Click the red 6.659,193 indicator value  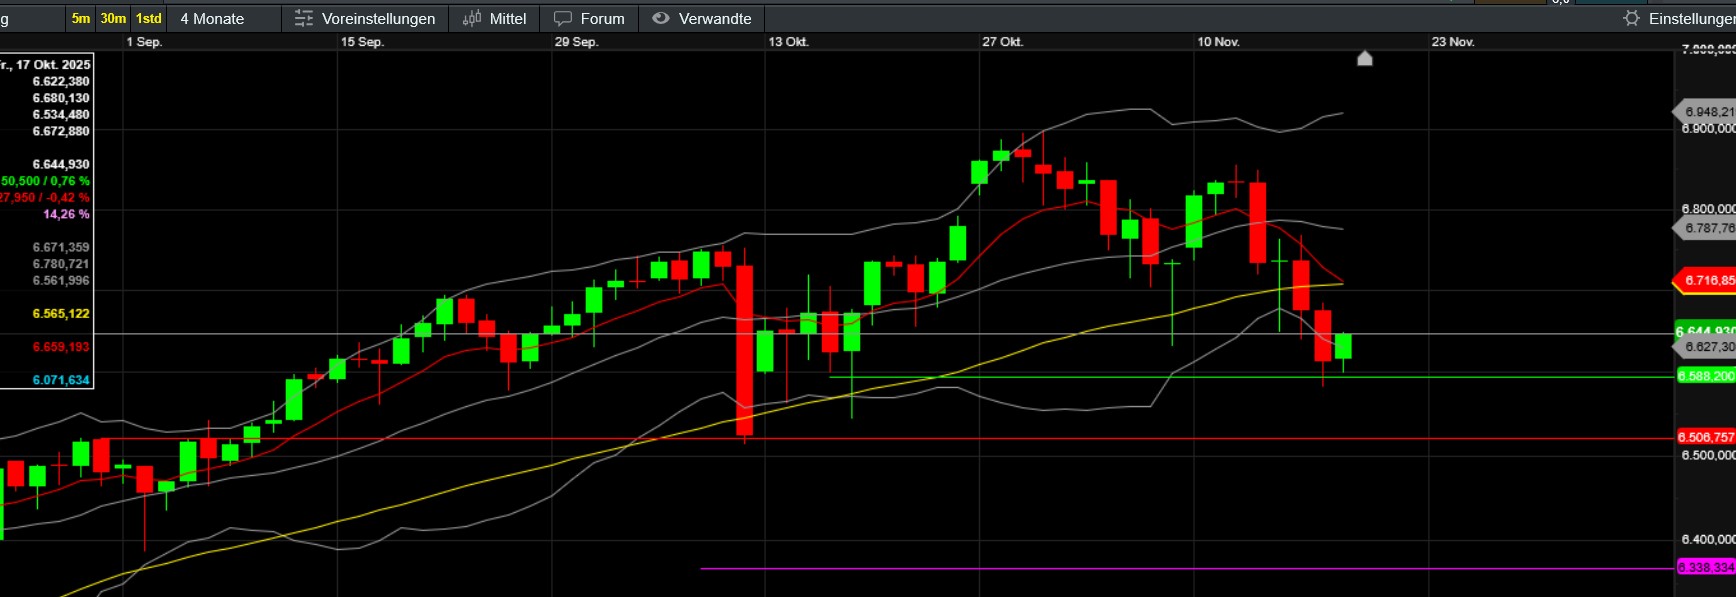click(61, 347)
